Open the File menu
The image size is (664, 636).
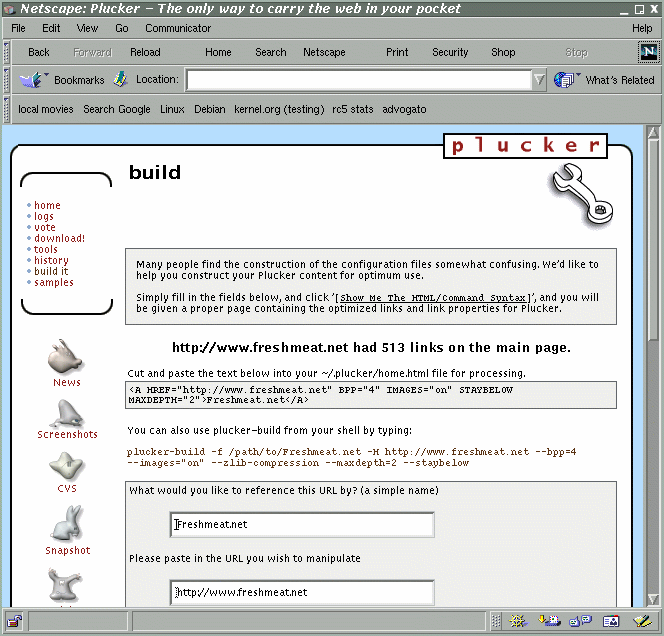click(18, 28)
